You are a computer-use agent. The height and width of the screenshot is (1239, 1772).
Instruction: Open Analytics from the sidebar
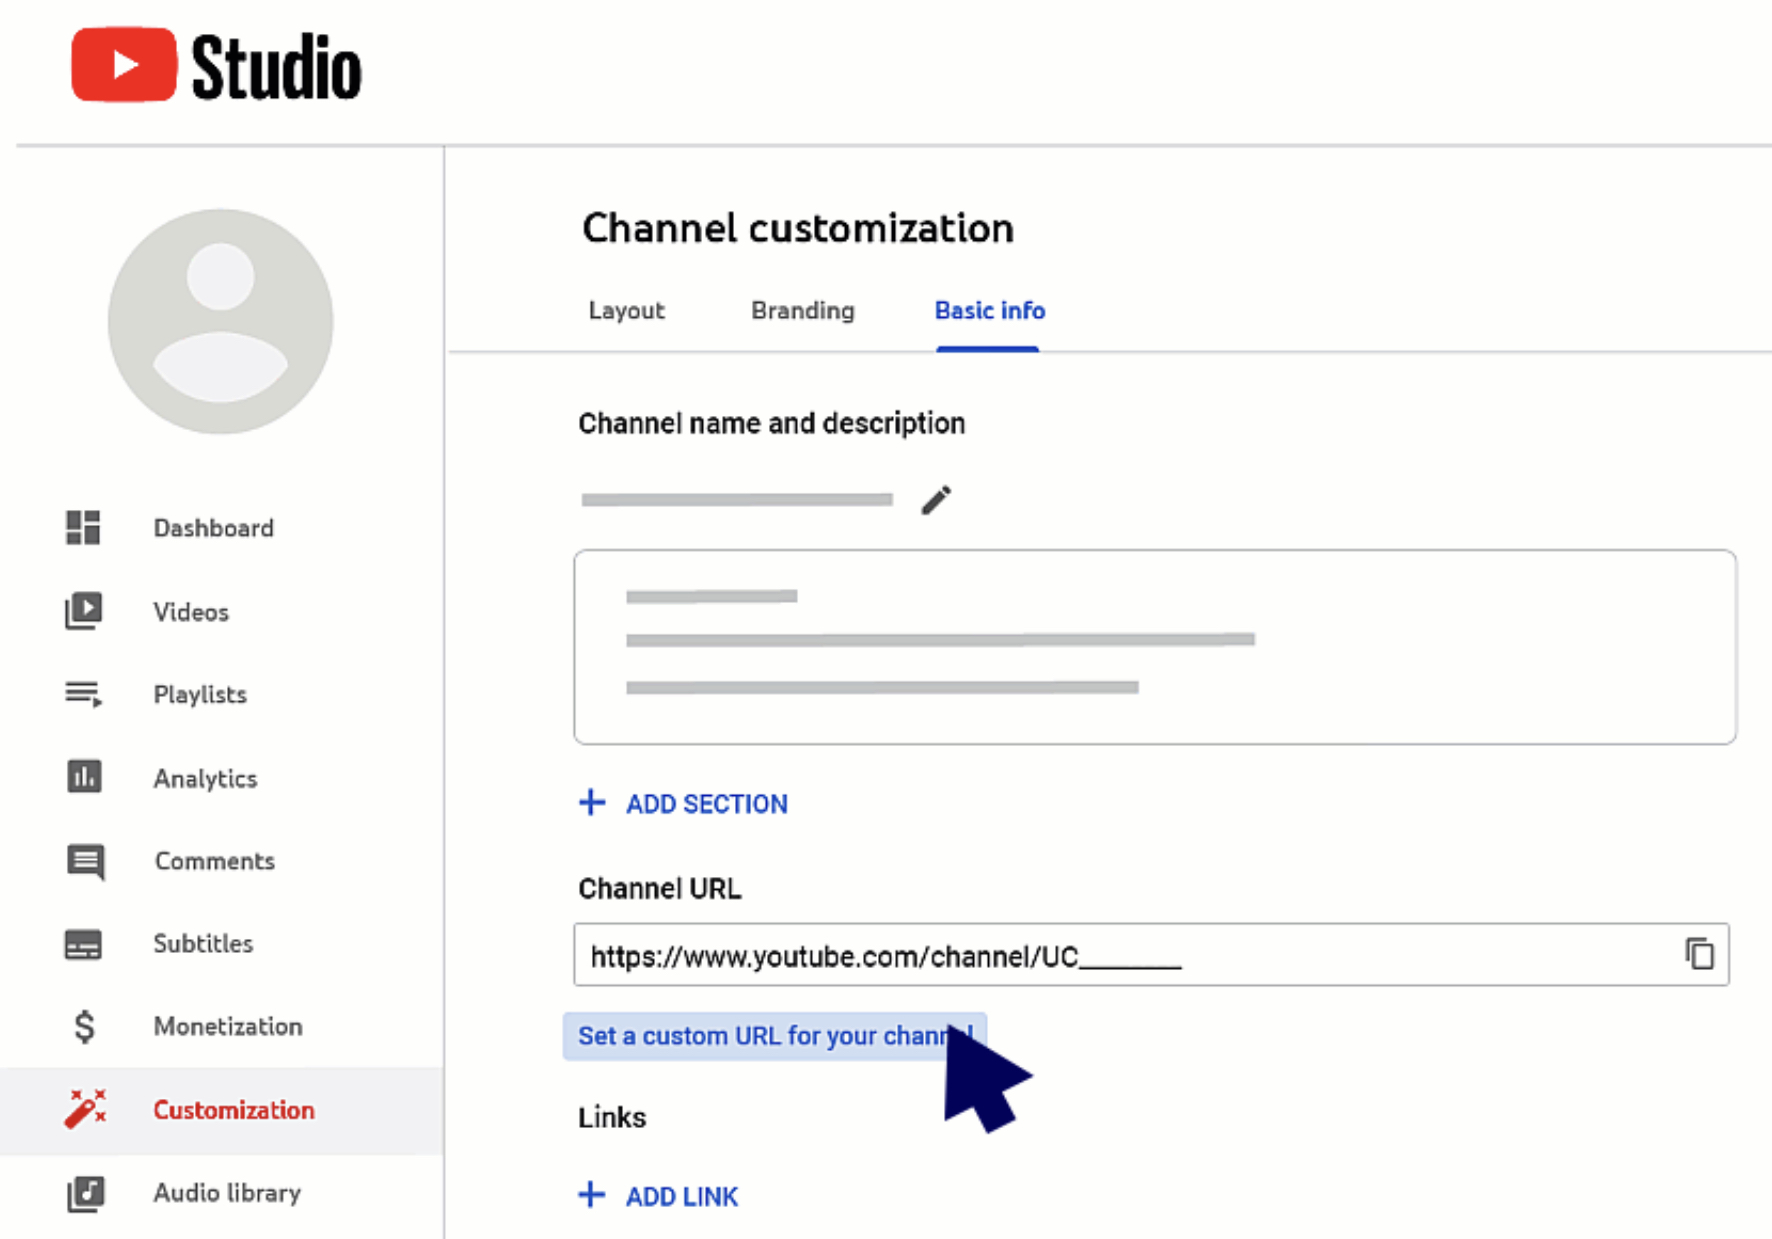[x=85, y=777]
